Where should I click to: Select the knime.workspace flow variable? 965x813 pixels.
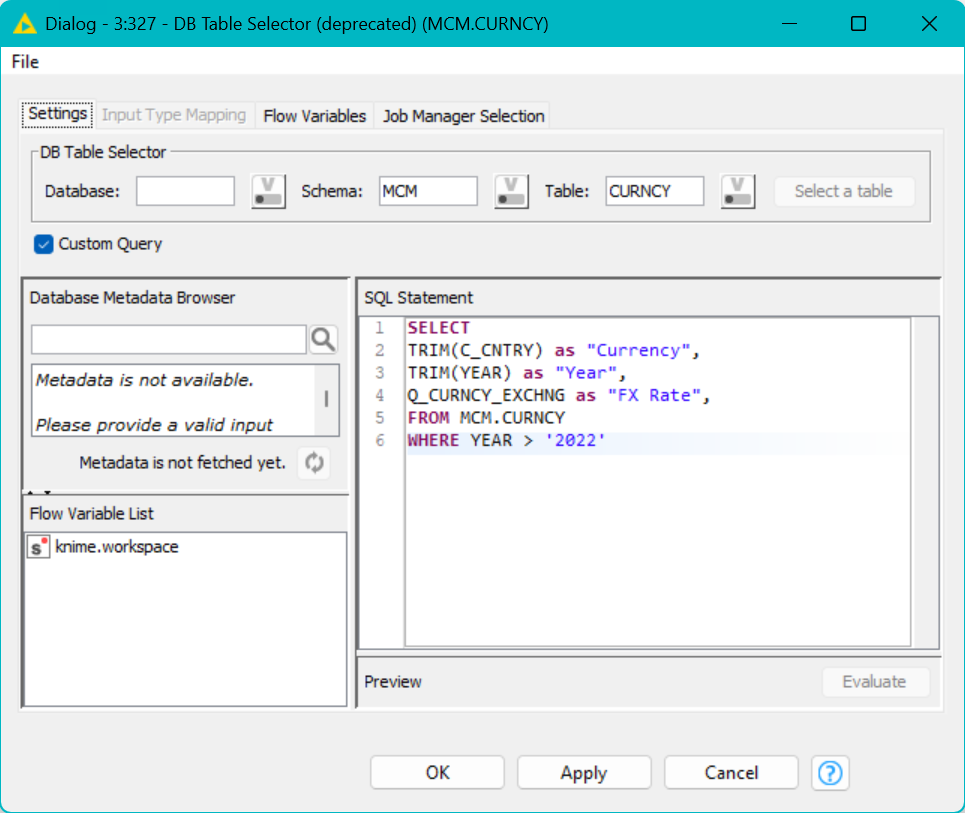tap(116, 547)
